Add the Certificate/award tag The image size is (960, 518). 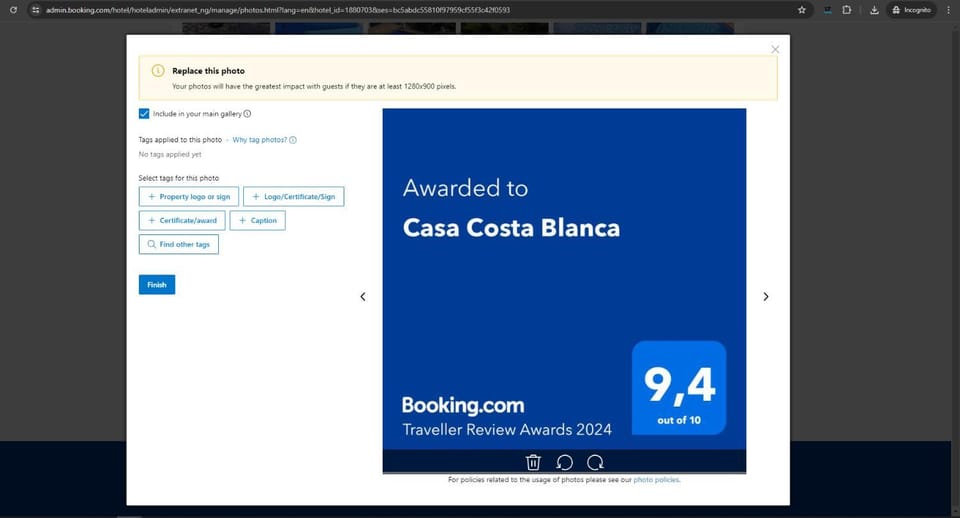[x=182, y=220]
